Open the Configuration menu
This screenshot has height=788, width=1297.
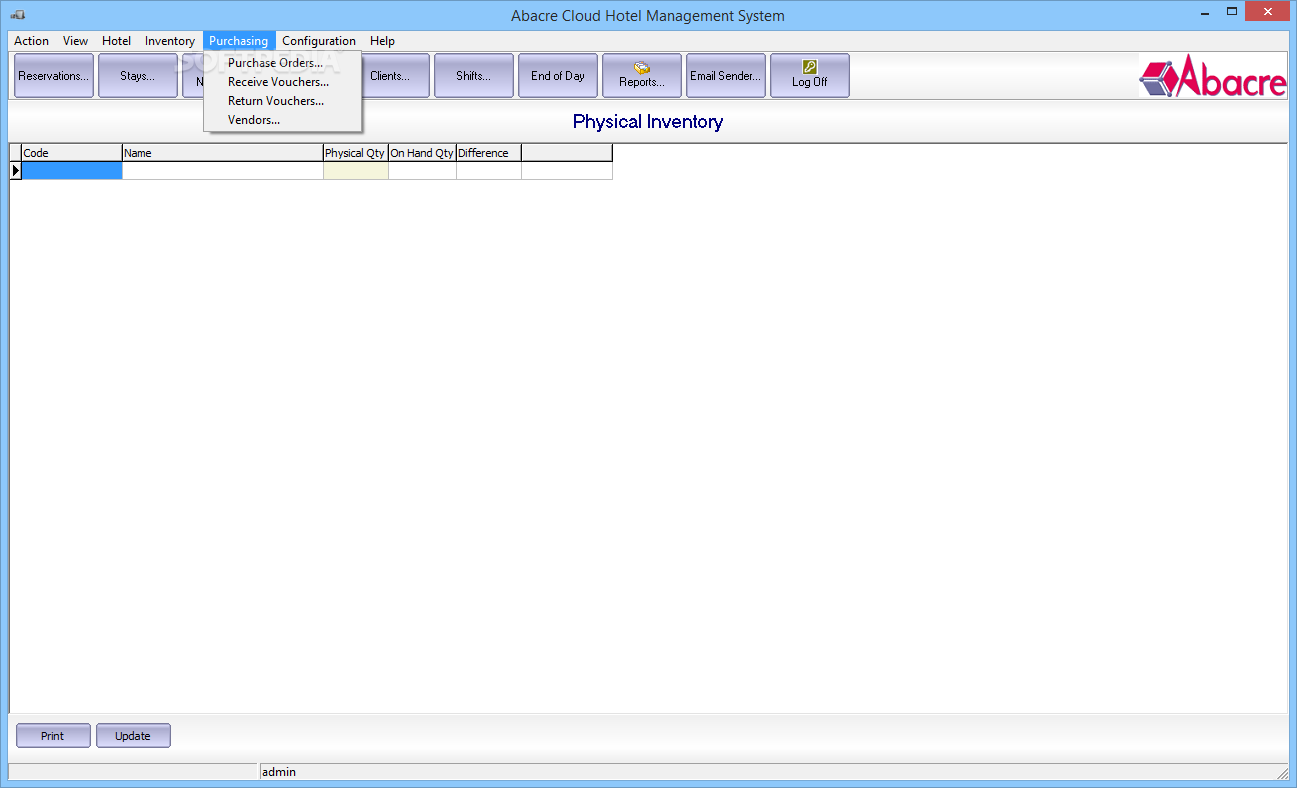click(x=319, y=41)
